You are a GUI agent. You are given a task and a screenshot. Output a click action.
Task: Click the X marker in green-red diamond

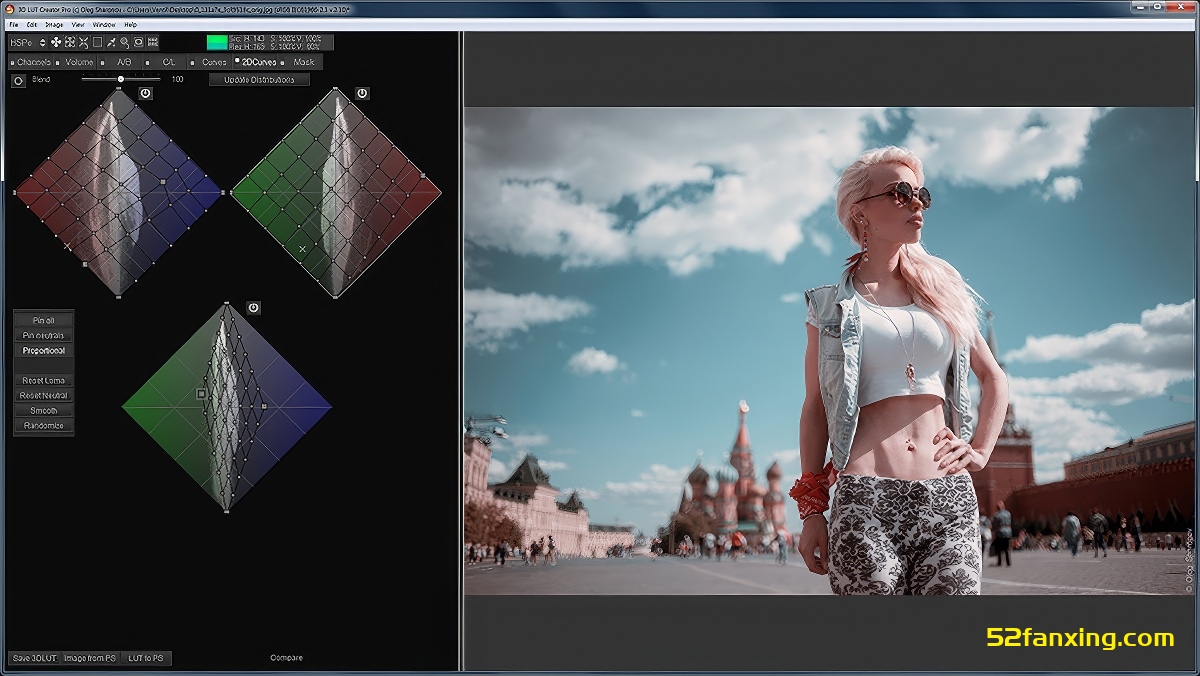click(302, 248)
